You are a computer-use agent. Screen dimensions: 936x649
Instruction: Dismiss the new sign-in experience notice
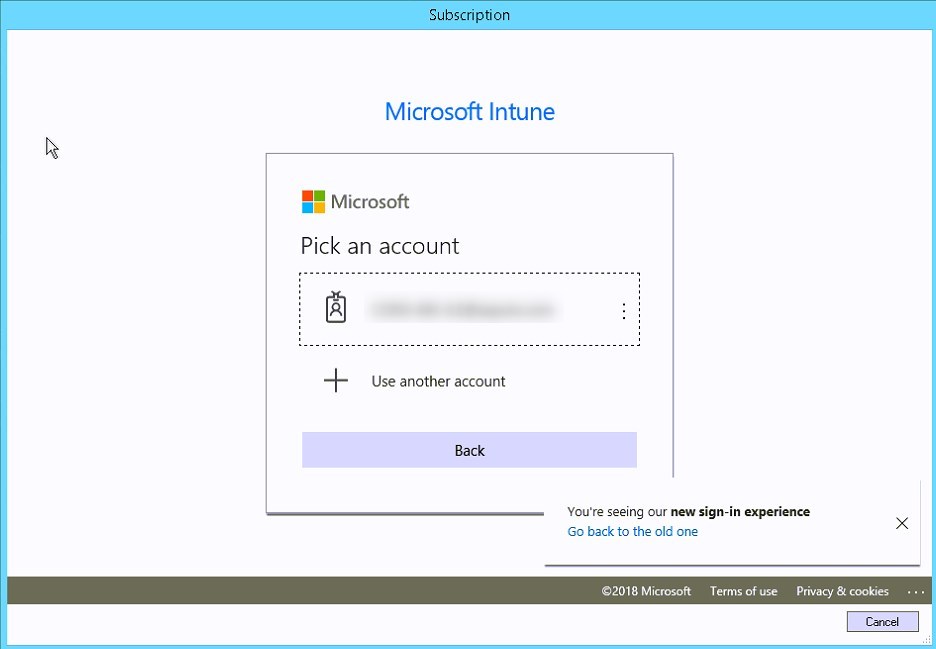[x=902, y=523]
